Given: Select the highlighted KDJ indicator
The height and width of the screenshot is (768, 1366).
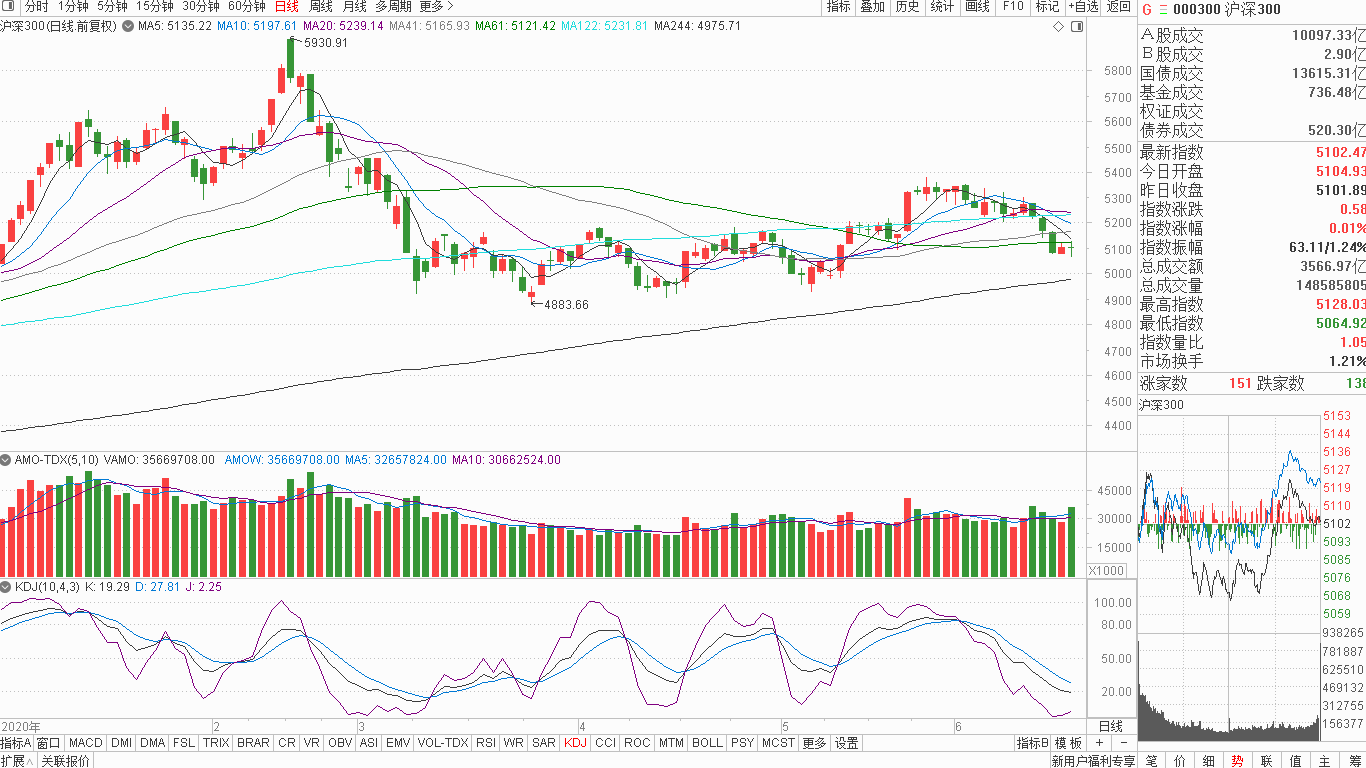Looking at the screenshot, I should pos(575,743).
